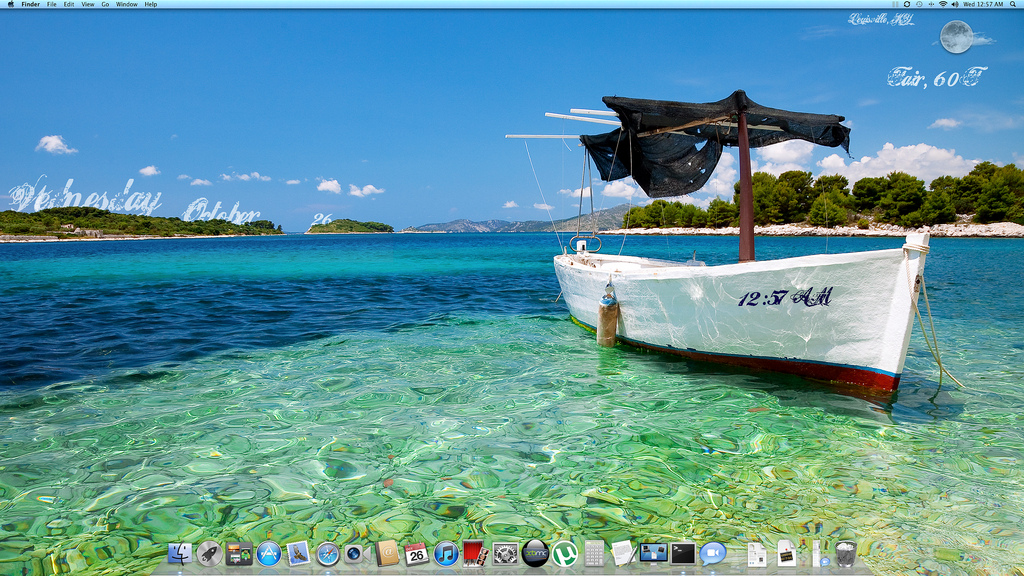This screenshot has width=1024, height=576.
Task: Launch the Launchpad rocket icon
Action: pos(209,554)
